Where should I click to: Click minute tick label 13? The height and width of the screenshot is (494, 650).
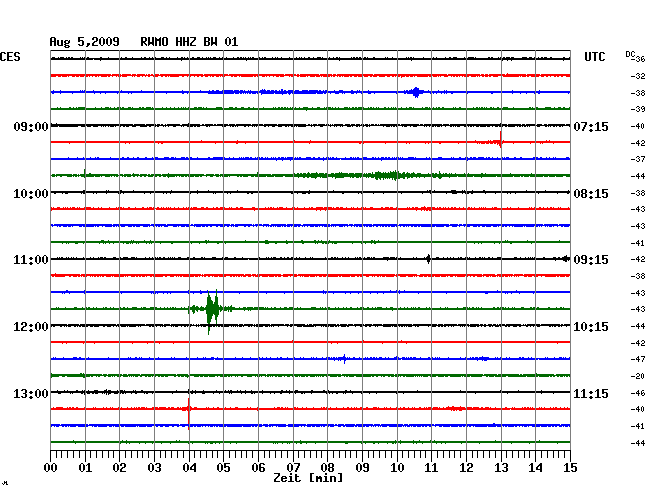[501, 467]
